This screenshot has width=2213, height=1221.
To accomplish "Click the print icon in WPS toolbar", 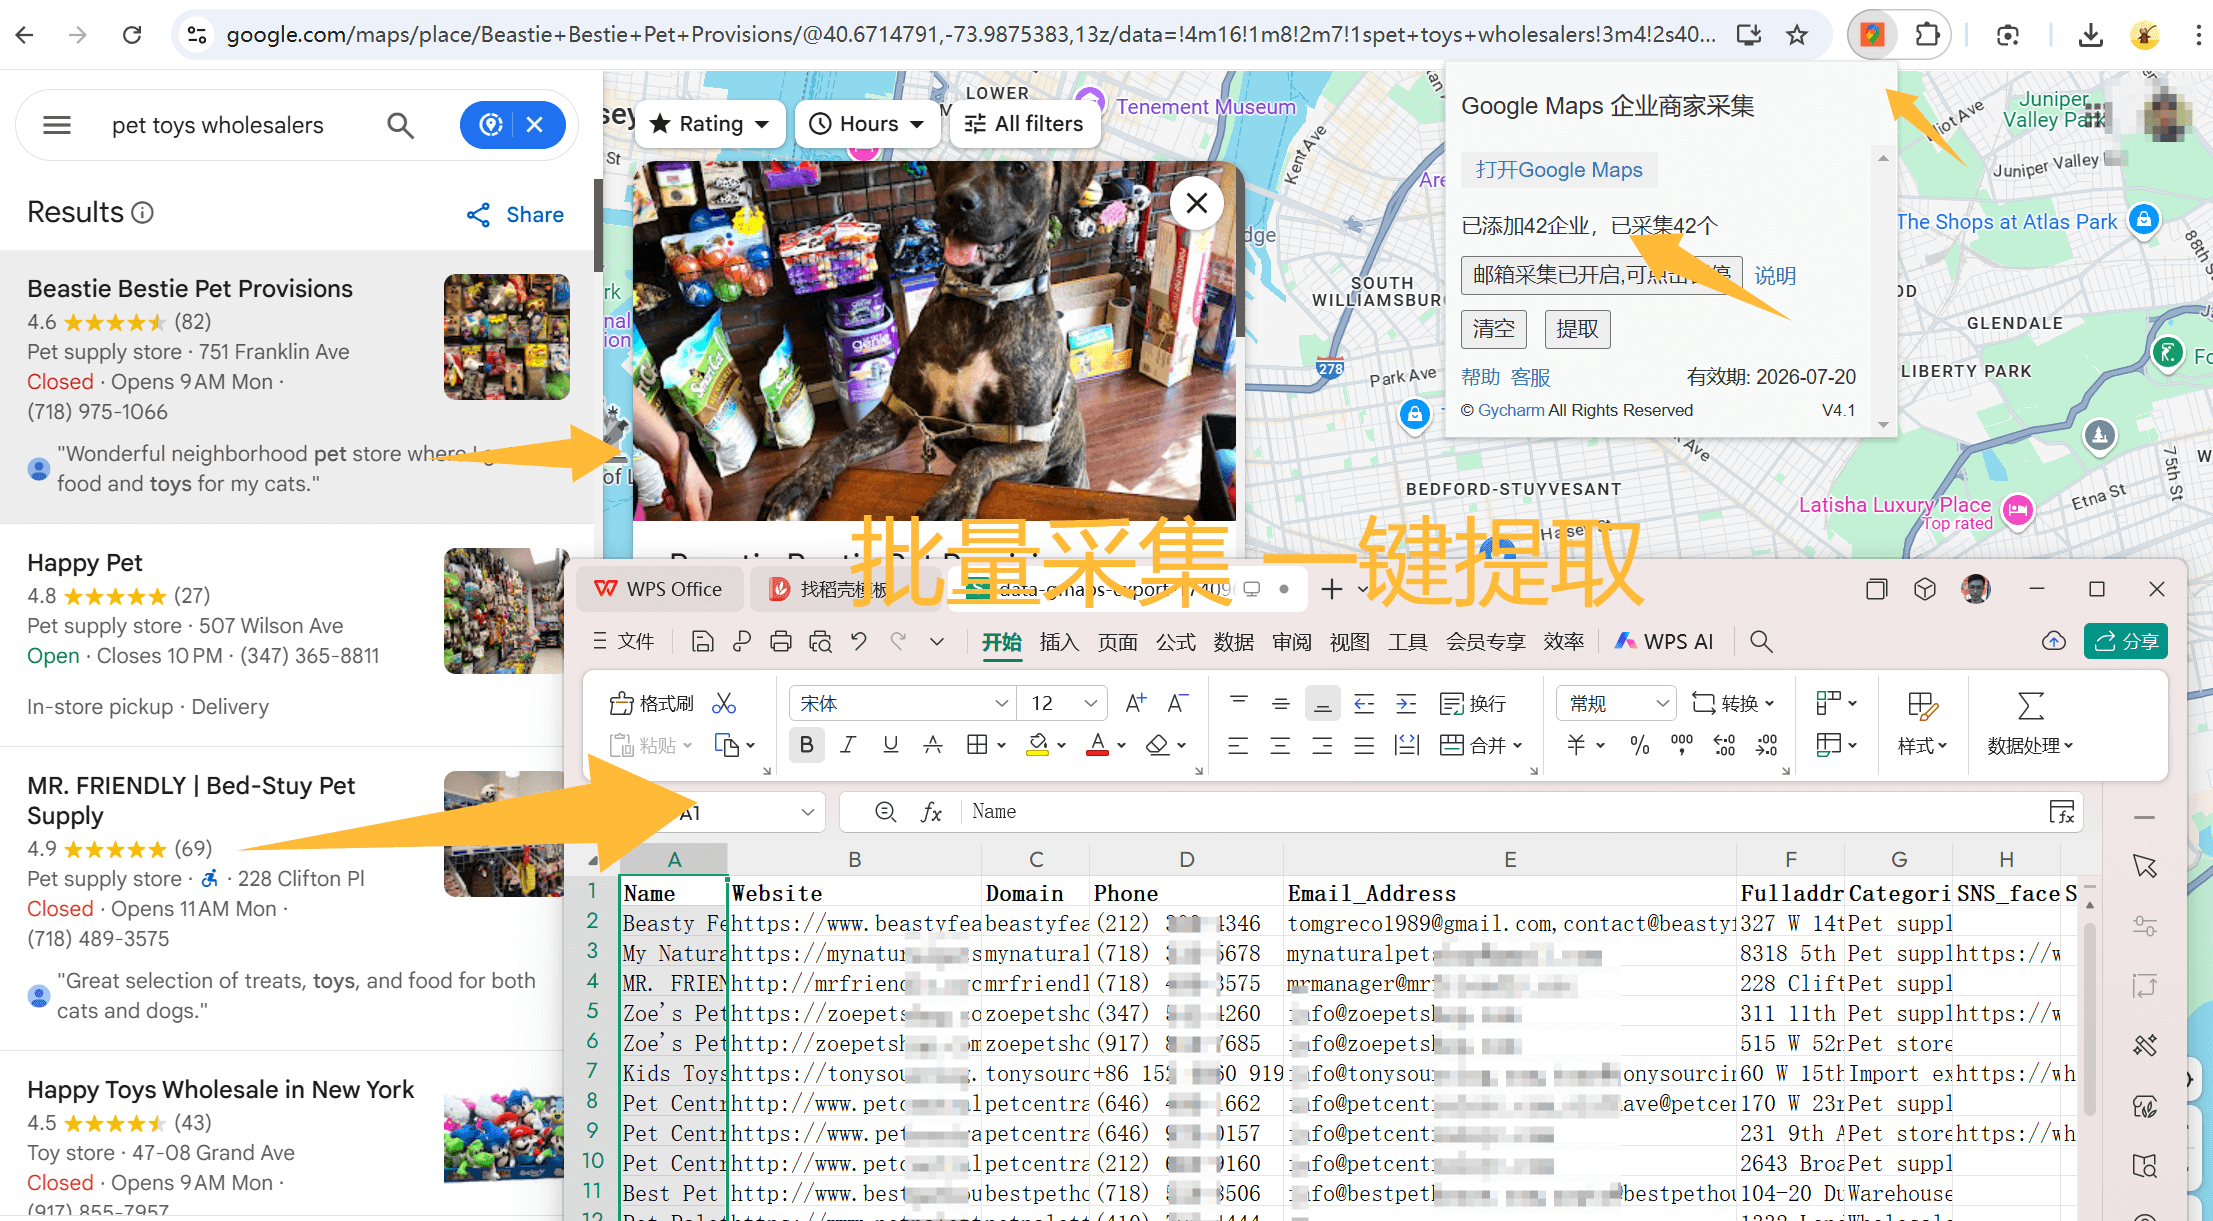I will [x=781, y=642].
